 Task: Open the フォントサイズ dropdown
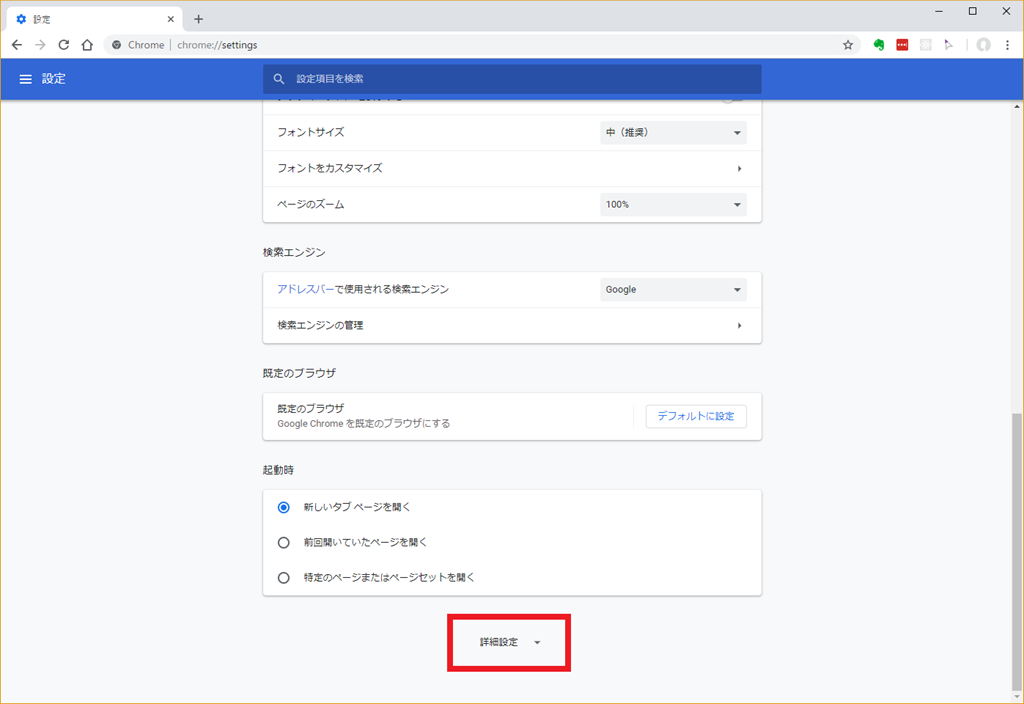[673, 133]
